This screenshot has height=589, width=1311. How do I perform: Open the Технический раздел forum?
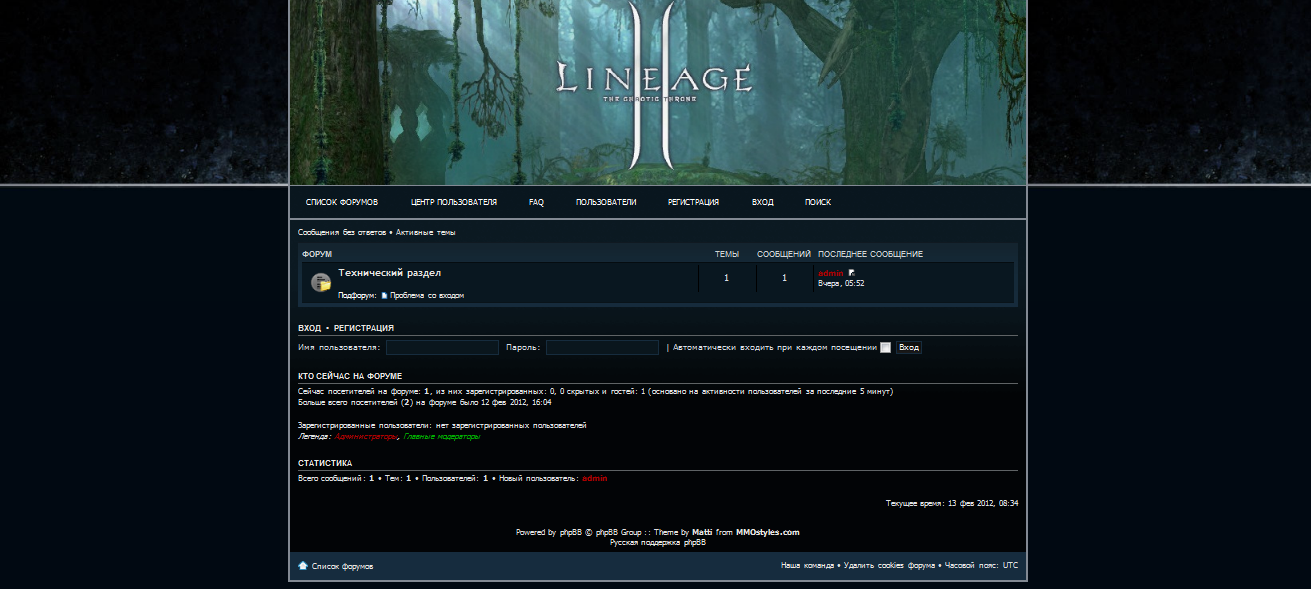[390, 273]
